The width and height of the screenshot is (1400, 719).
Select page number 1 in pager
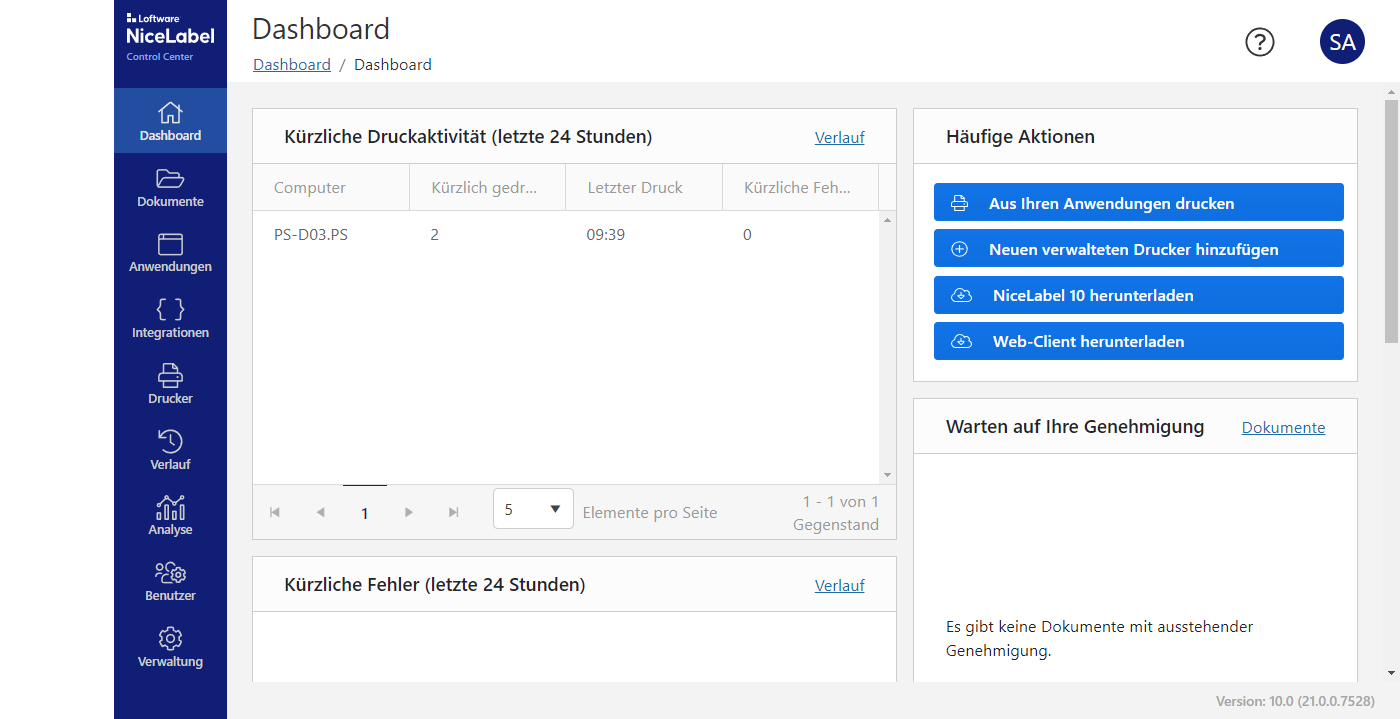pos(364,512)
